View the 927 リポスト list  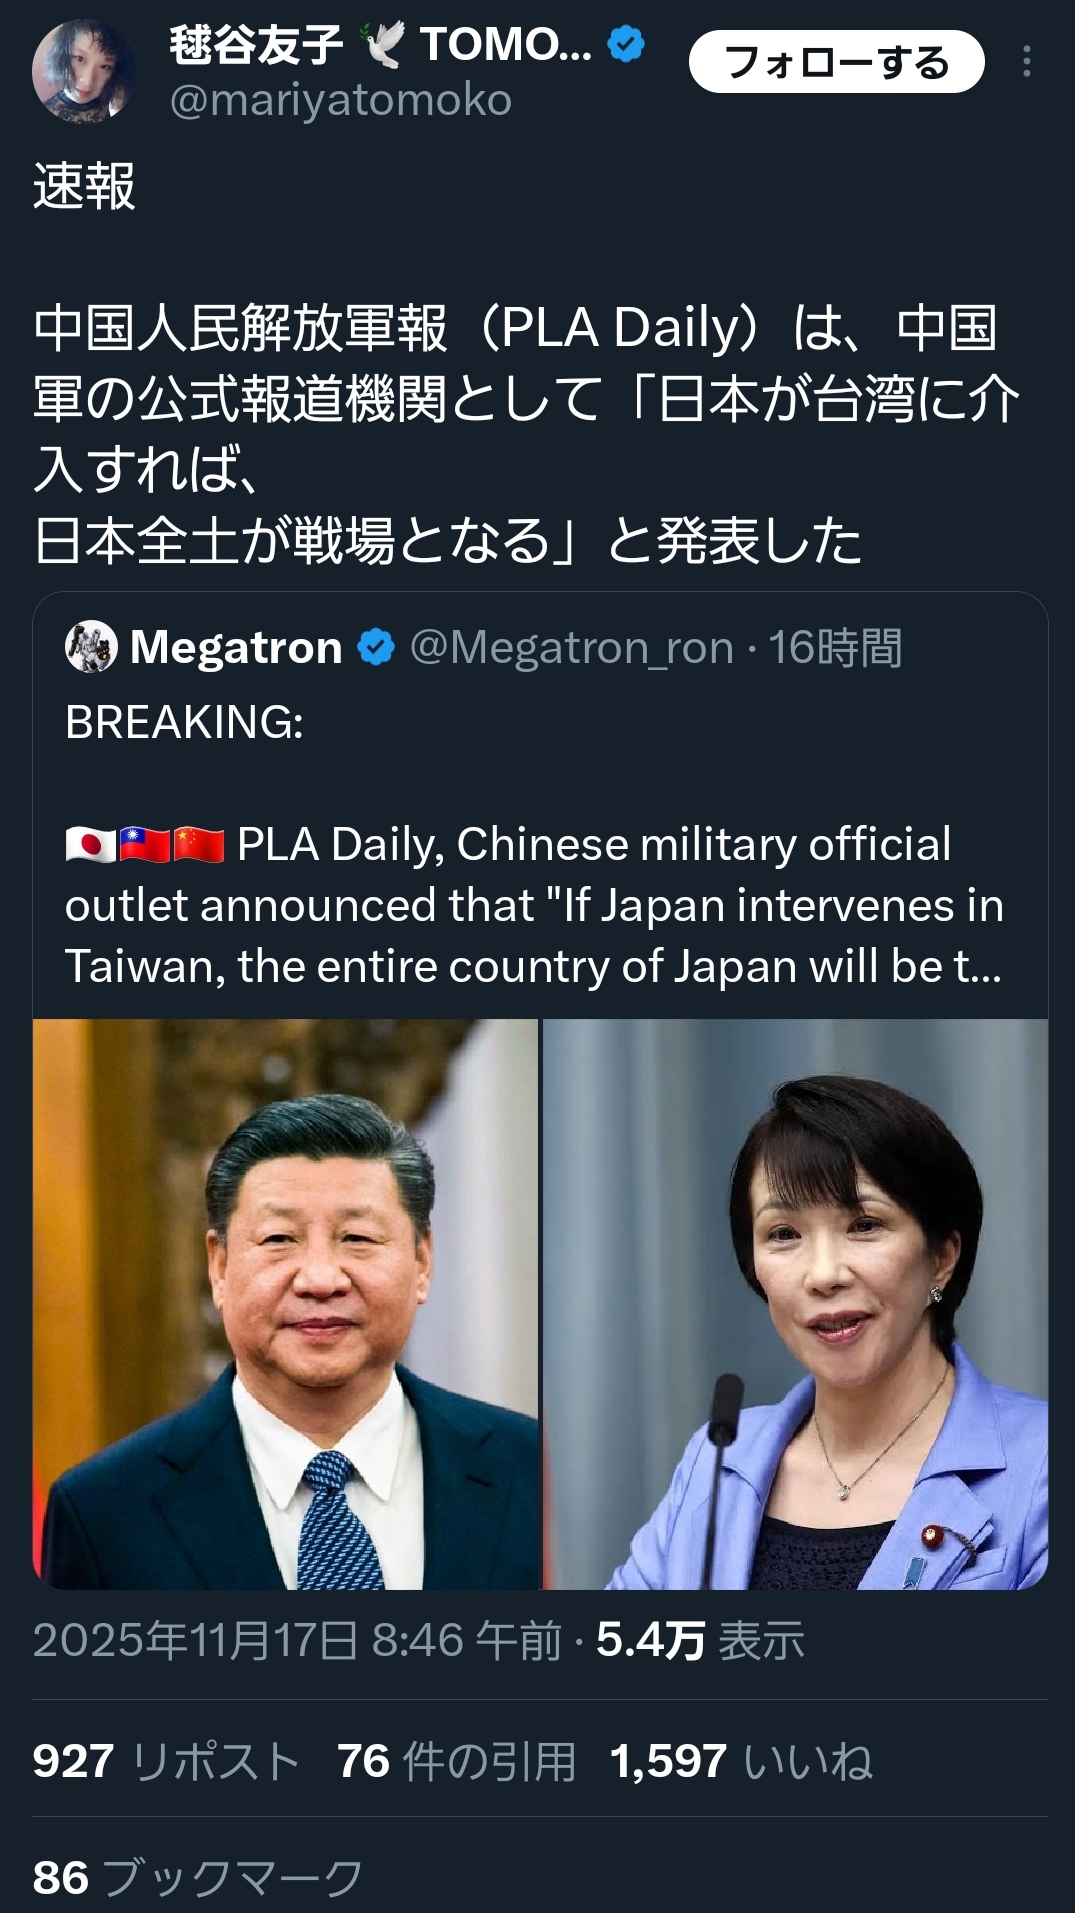(166, 1761)
